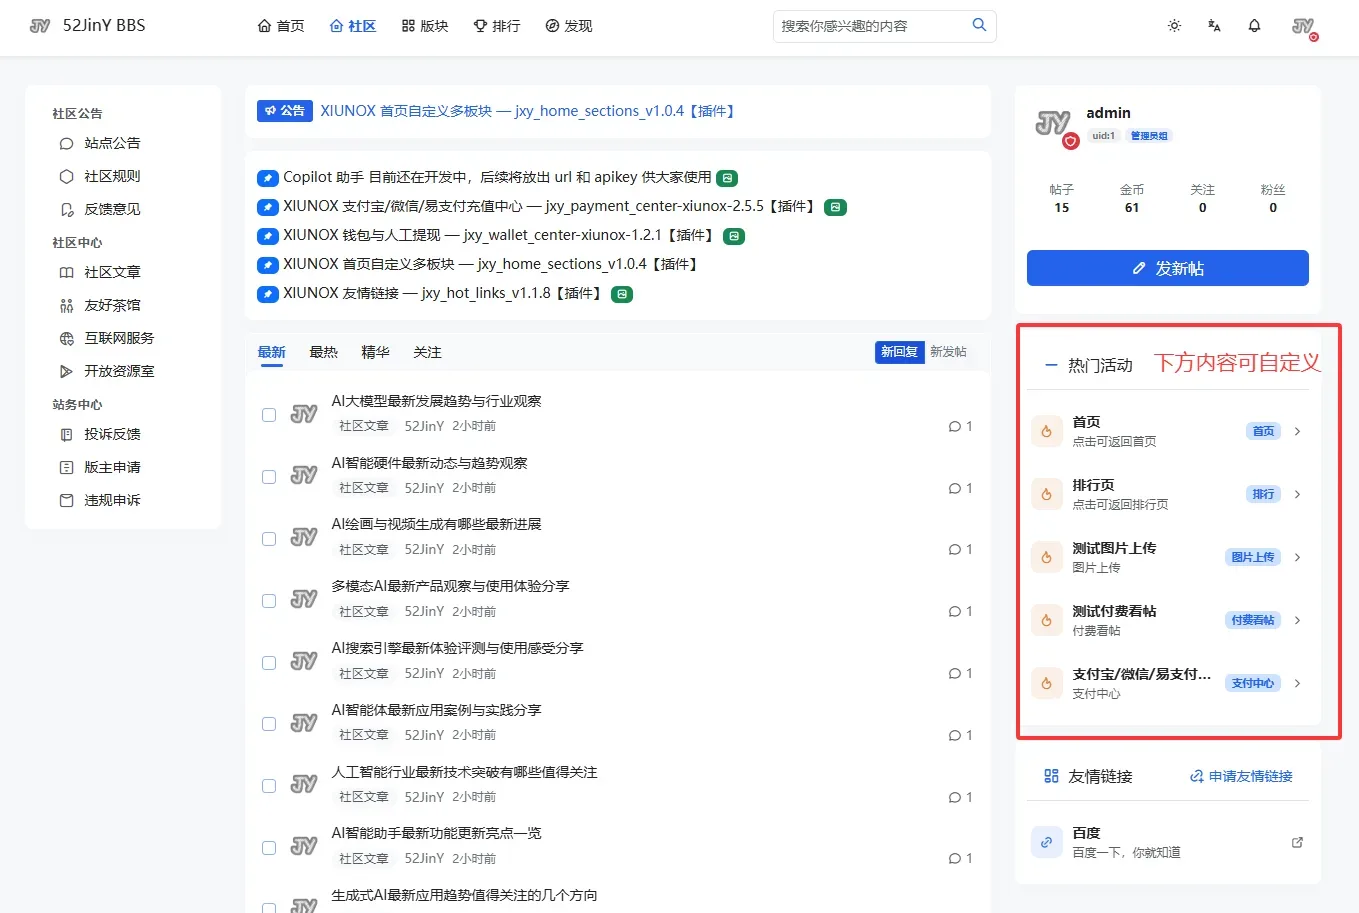Go to 首页 in top navigation

pos(281,26)
